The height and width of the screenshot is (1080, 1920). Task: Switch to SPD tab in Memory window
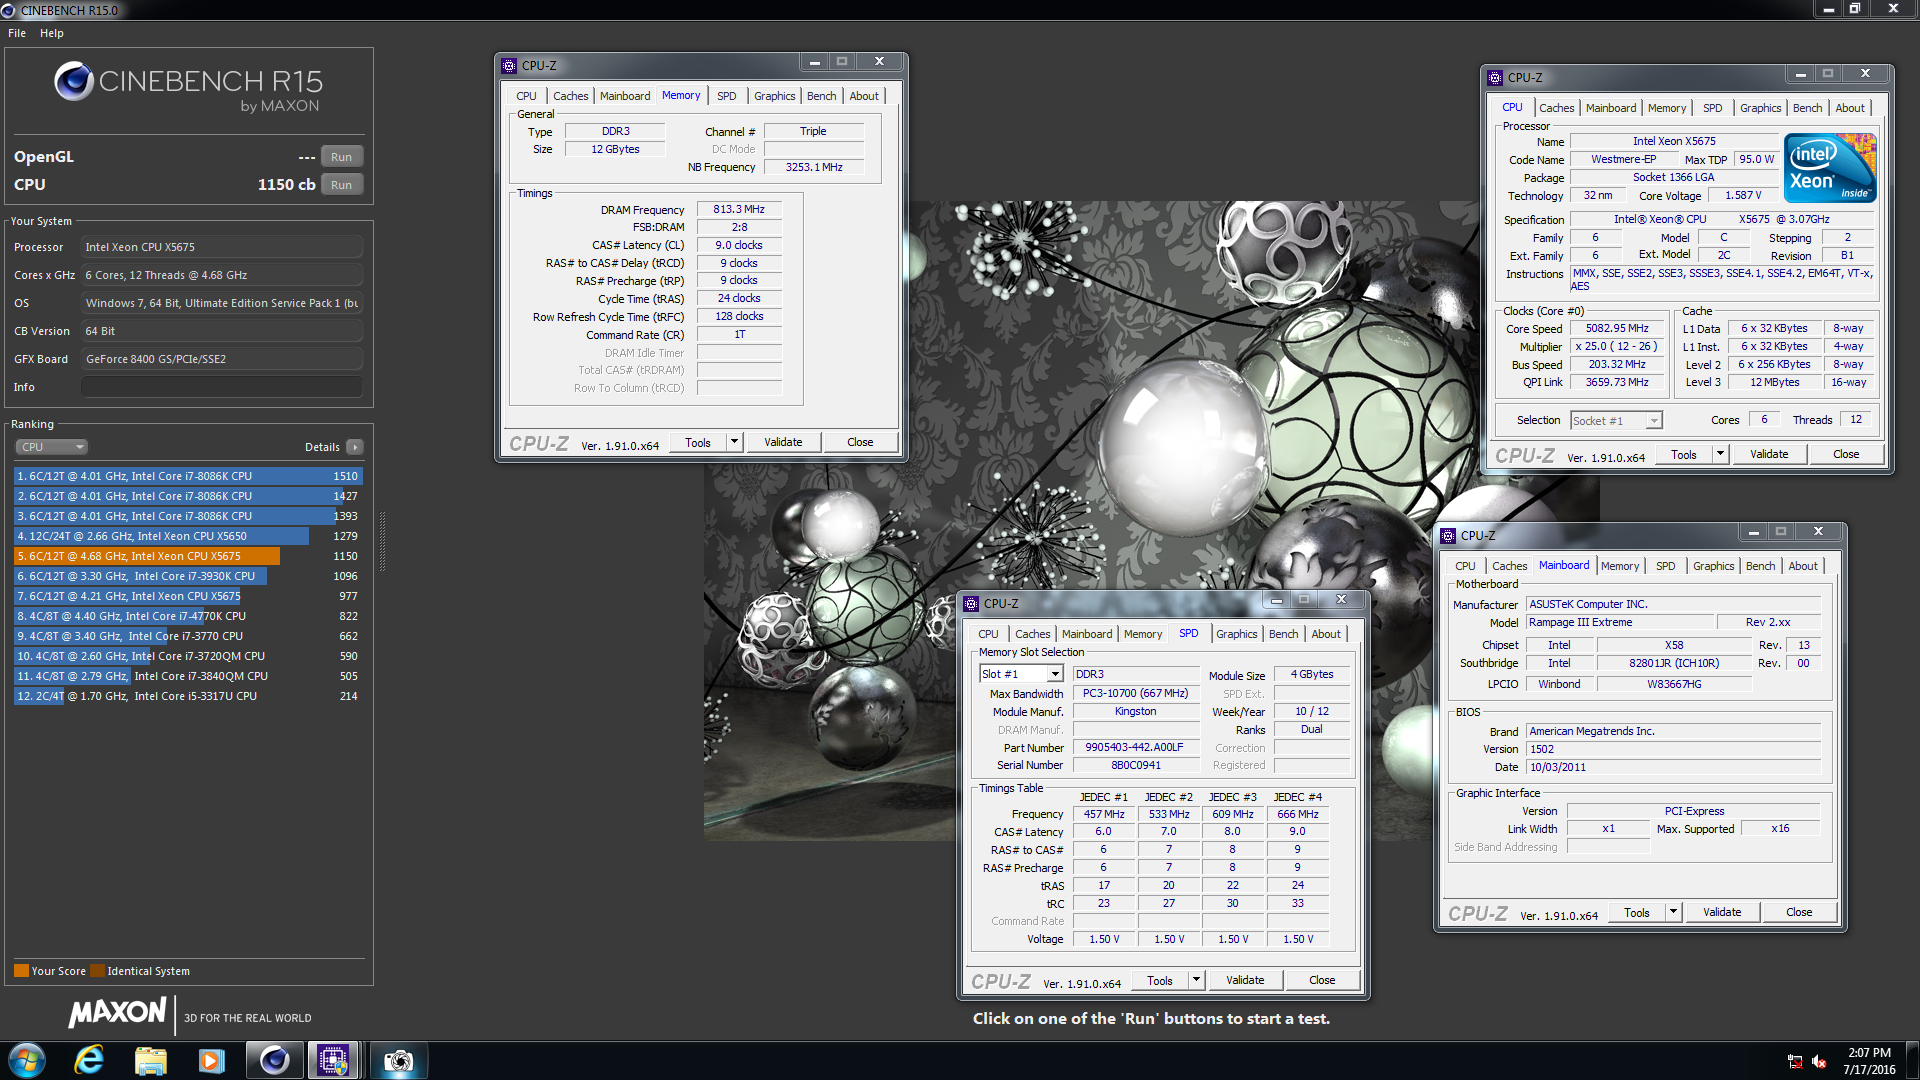tap(726, 96)
